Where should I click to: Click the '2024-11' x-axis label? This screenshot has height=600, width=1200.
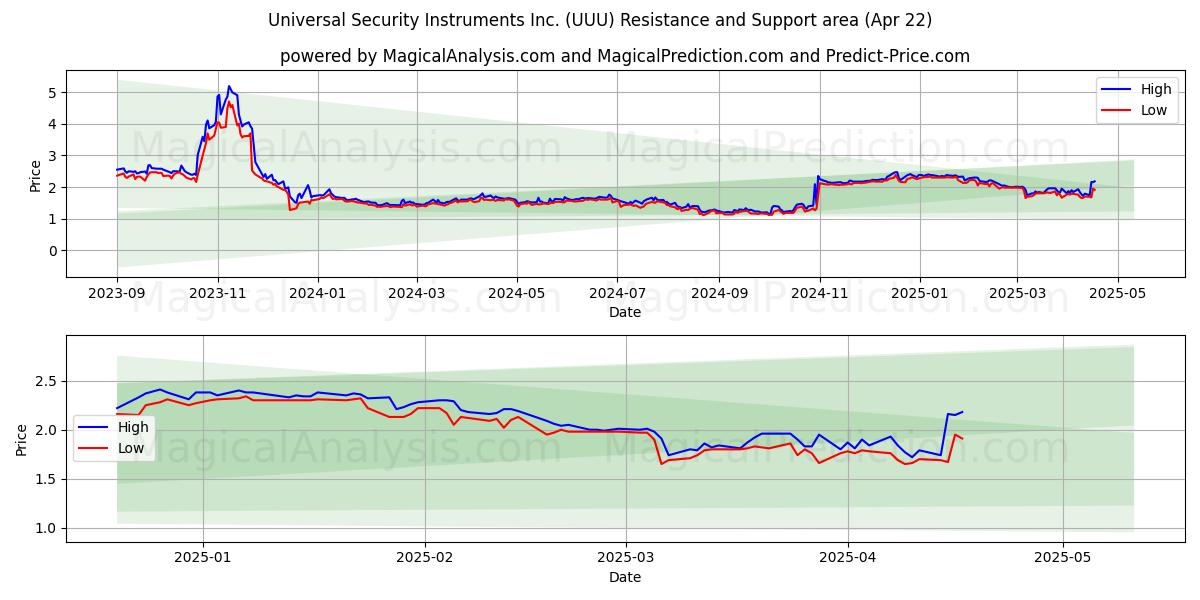click(x=819, y=294)
